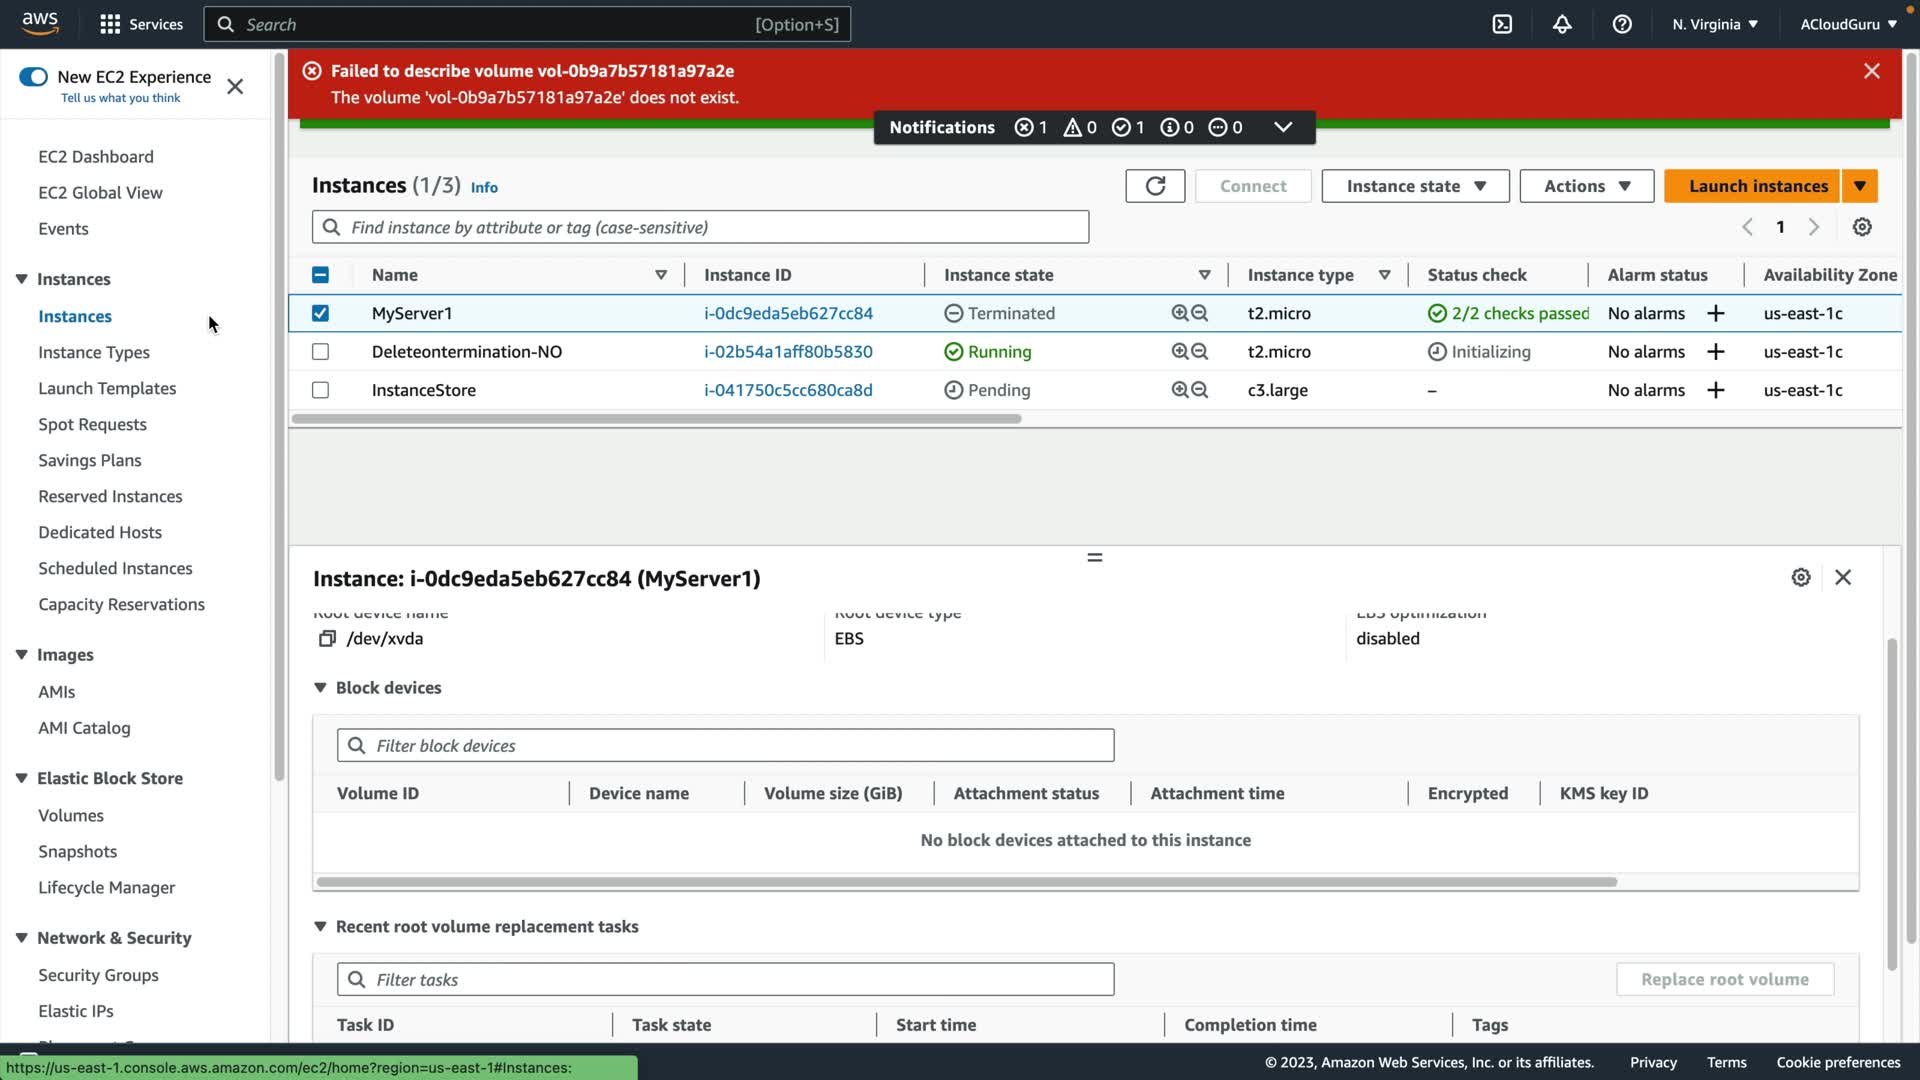Click zoom-in filter icon for Terminated state

[x=1180, y=313]
